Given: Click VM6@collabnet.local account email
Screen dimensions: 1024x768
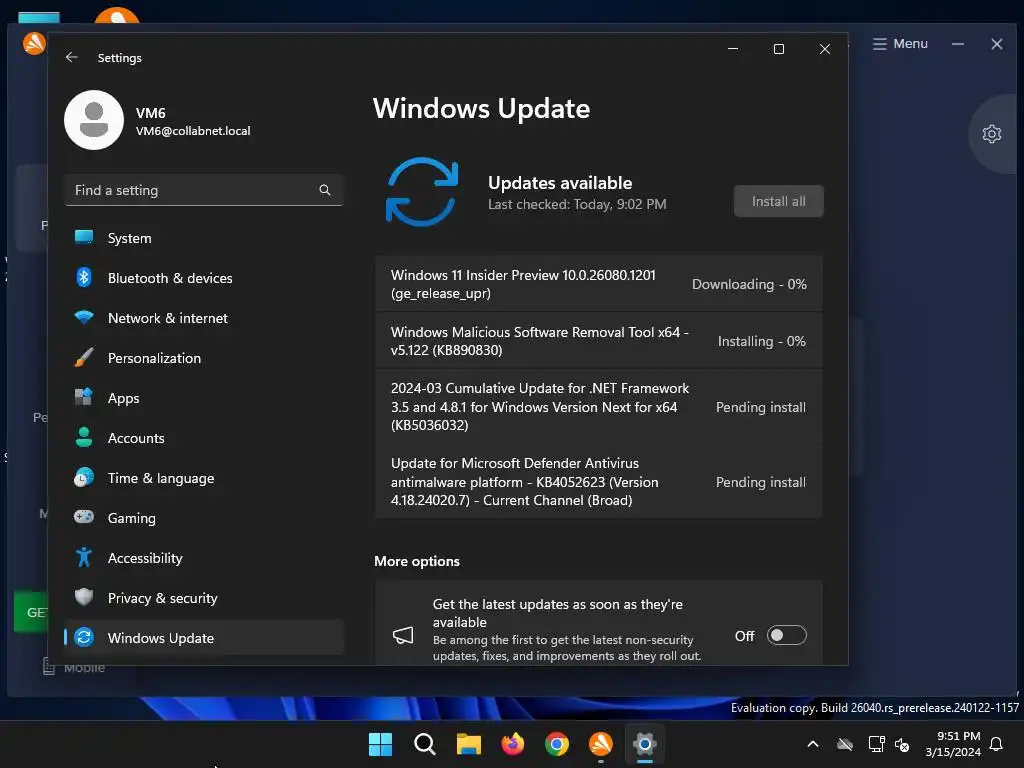Looking at the screenshot, I should tap(193, 131).
